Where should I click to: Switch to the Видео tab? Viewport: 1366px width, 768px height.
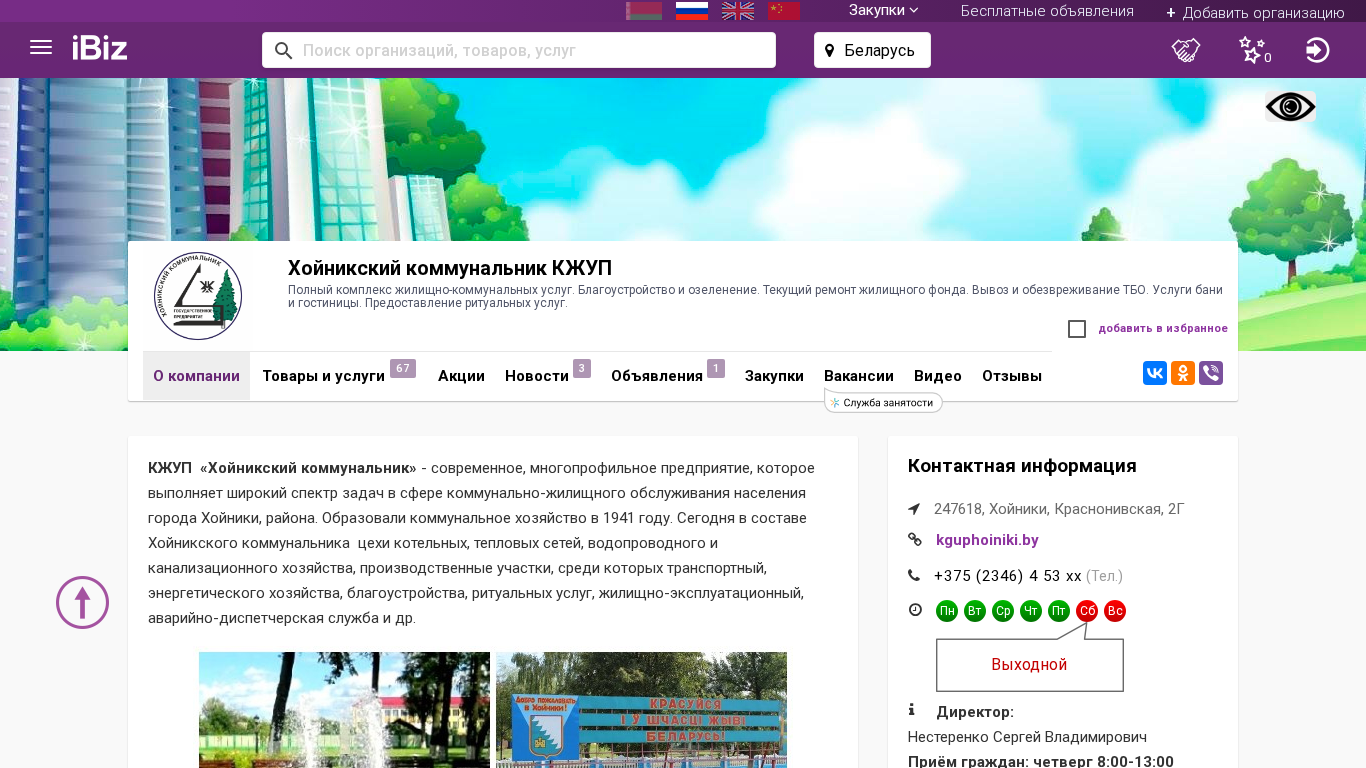click(938, 376)
